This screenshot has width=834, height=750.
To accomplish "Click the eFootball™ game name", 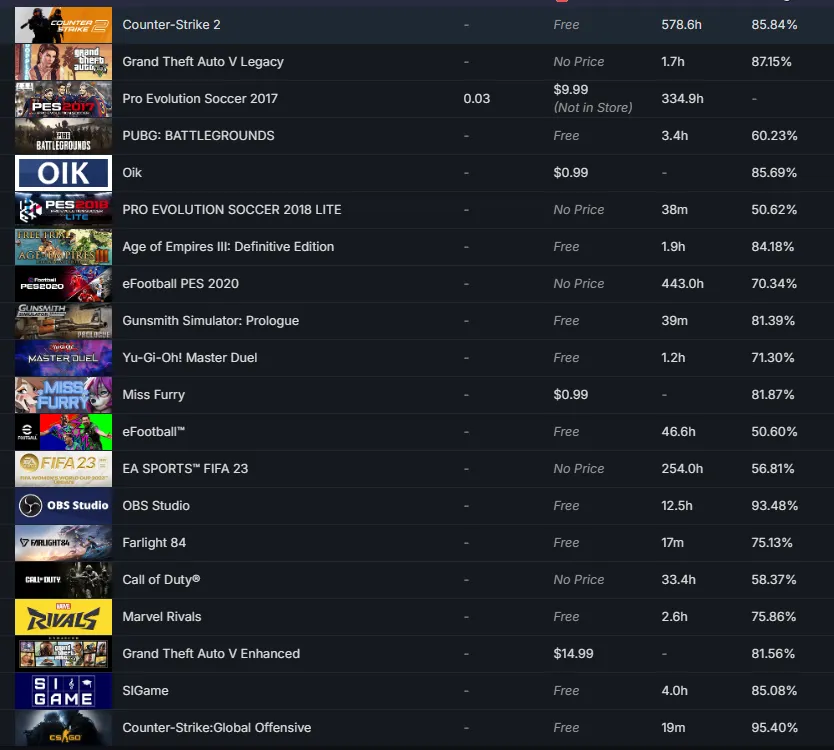I will pyautogui.click(x=154, y=431).
